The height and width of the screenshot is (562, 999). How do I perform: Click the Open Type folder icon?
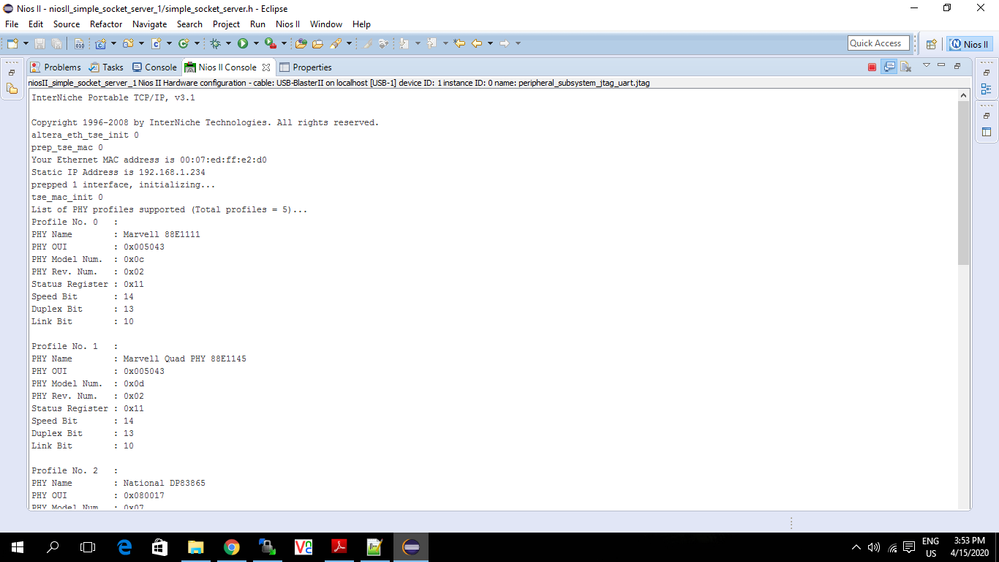coord(301,43)
